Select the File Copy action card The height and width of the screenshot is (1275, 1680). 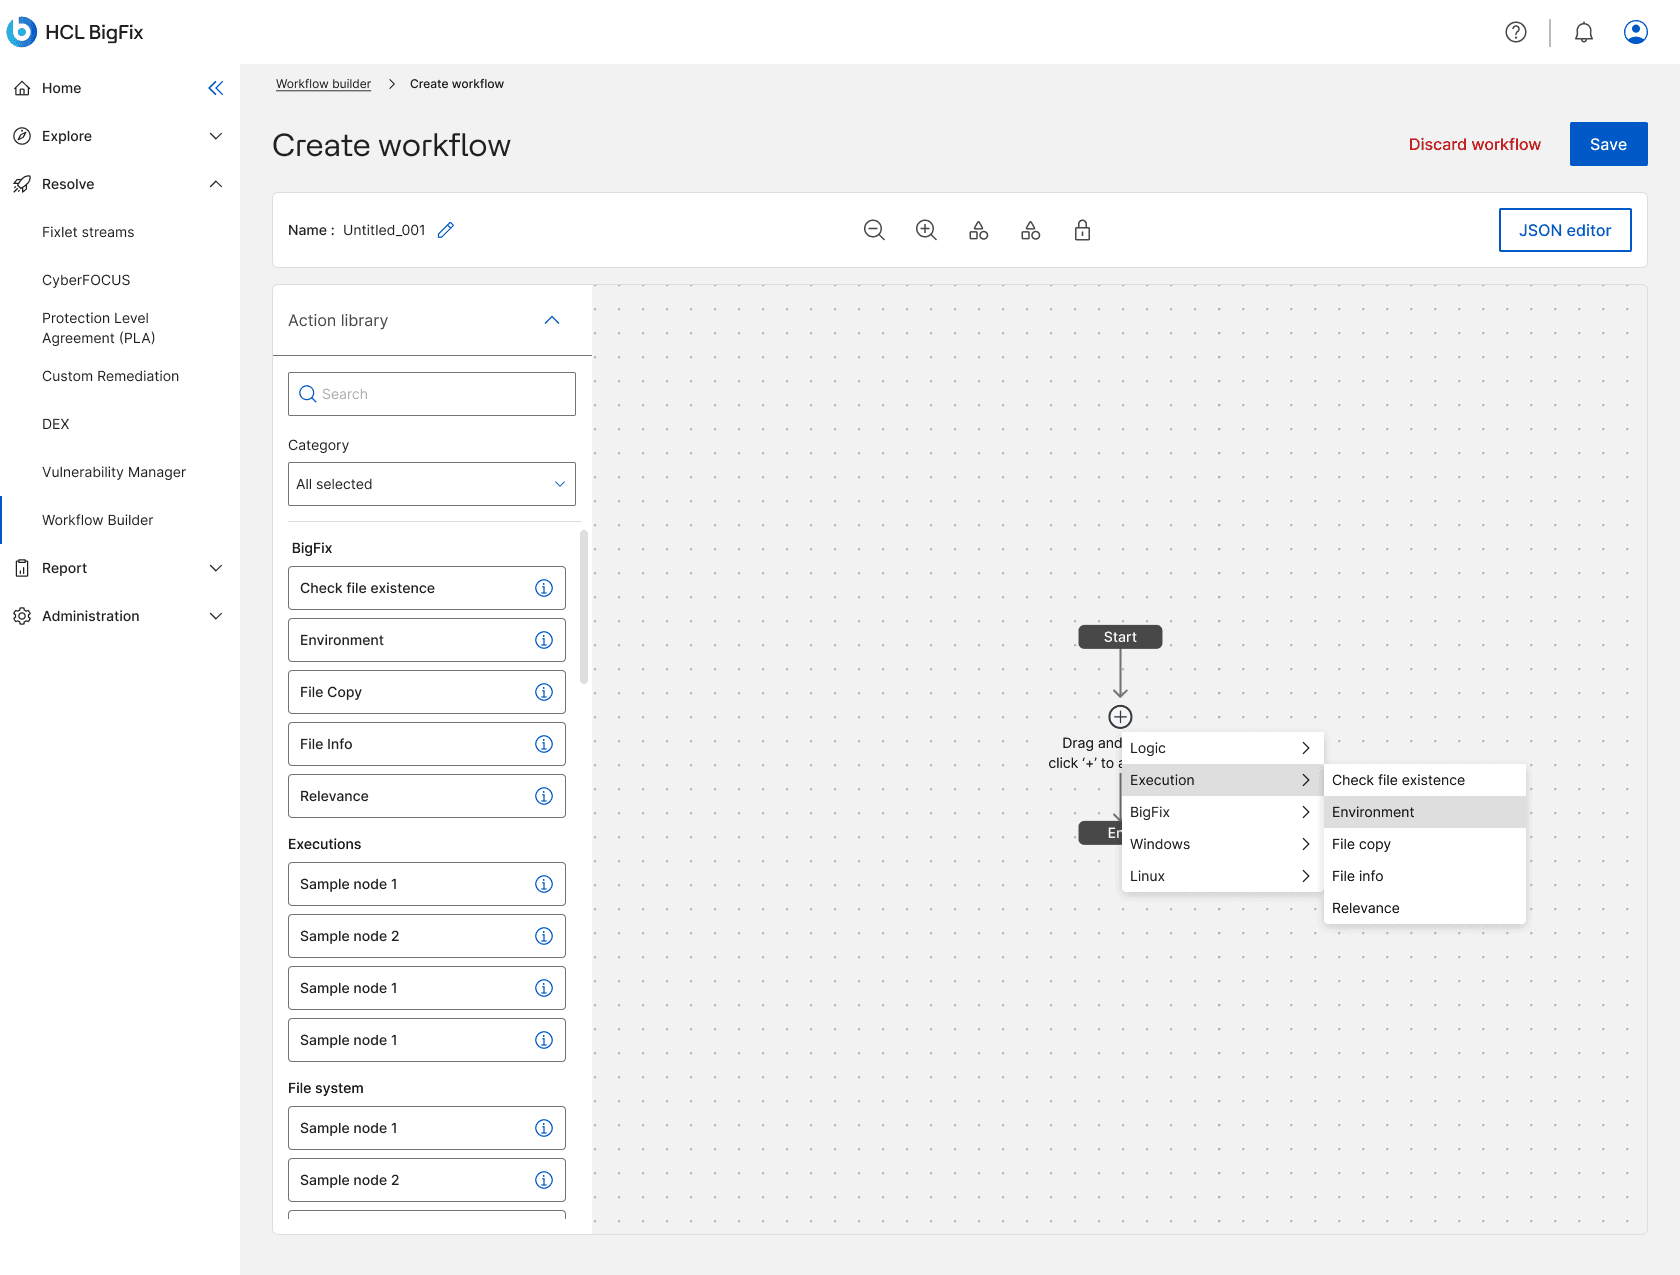427,692
